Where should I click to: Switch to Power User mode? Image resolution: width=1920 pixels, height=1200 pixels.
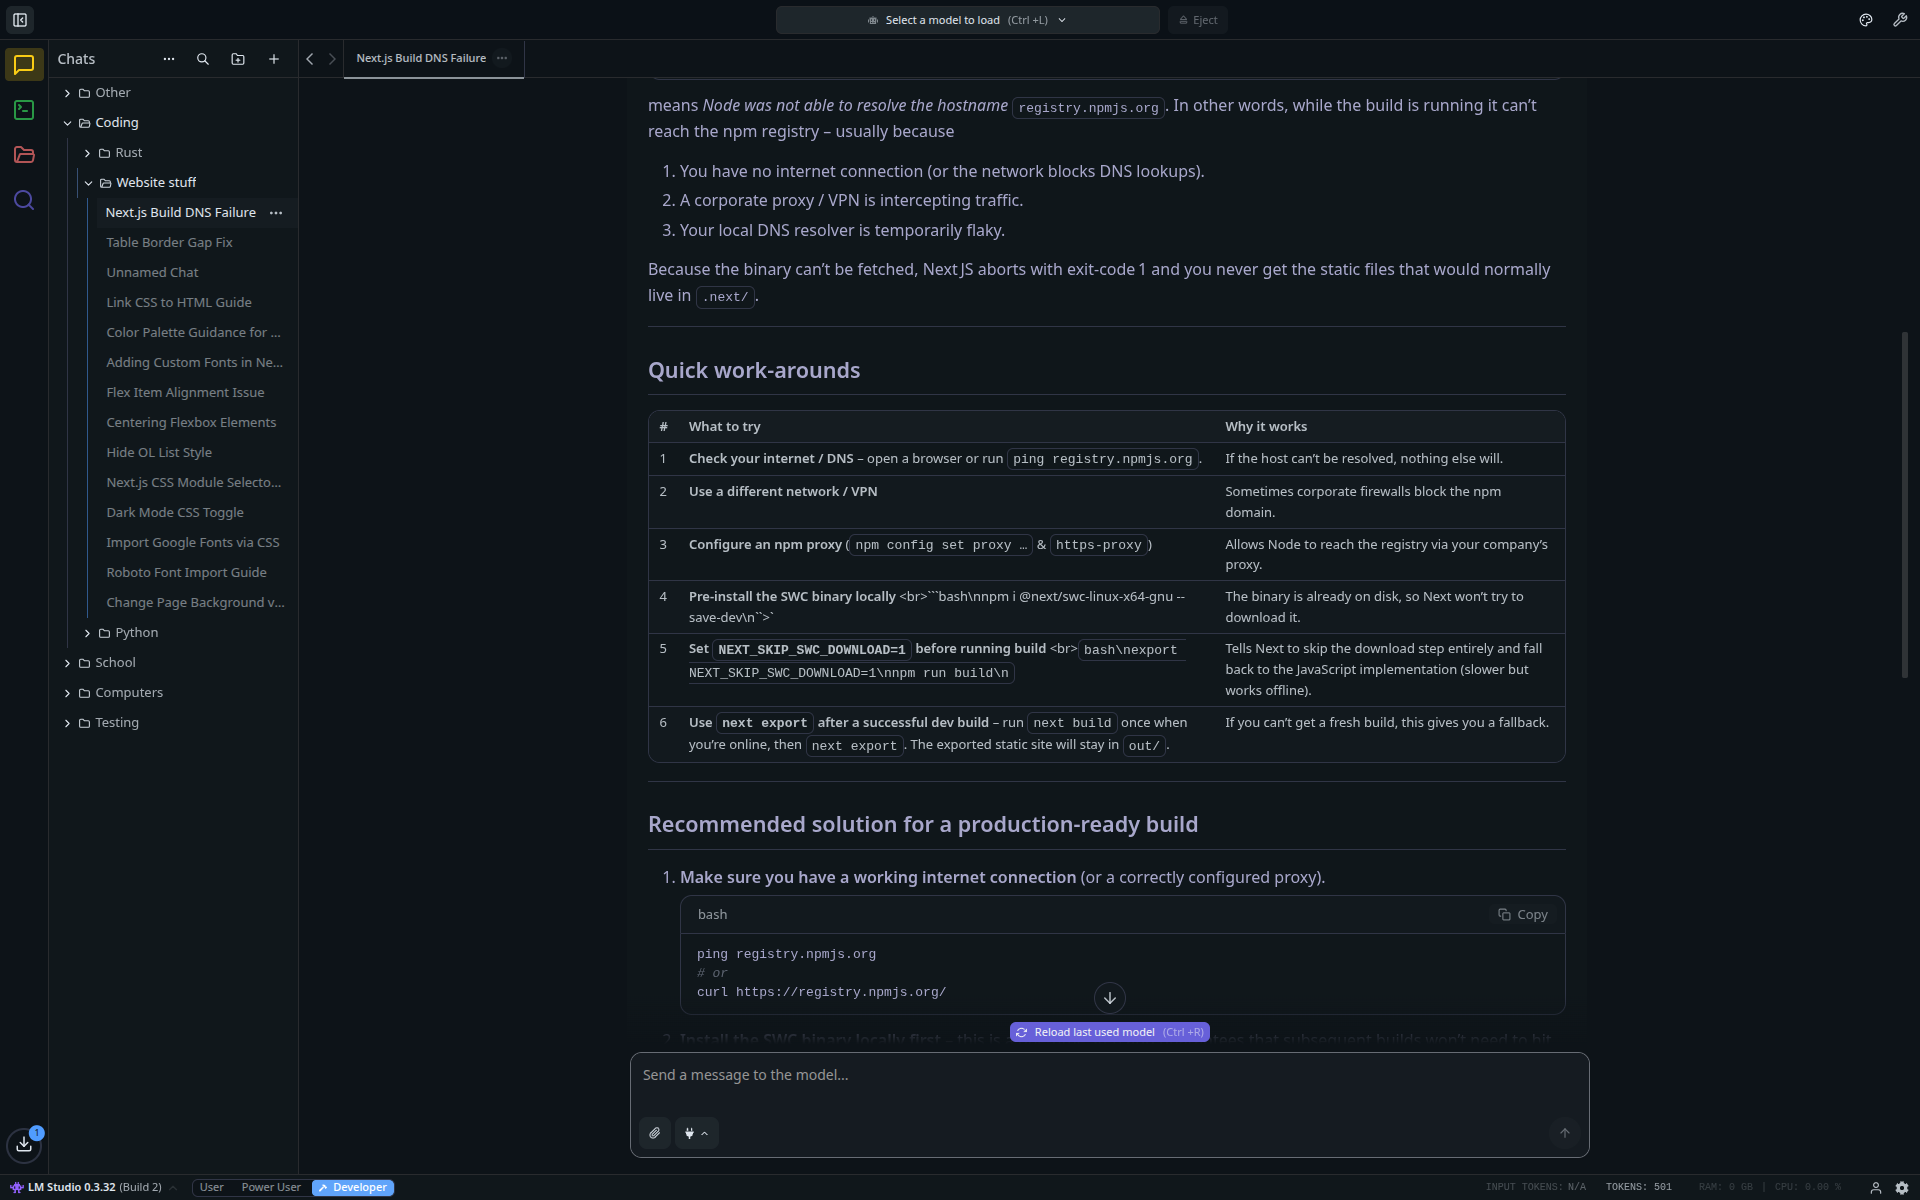coord(271,1187)
